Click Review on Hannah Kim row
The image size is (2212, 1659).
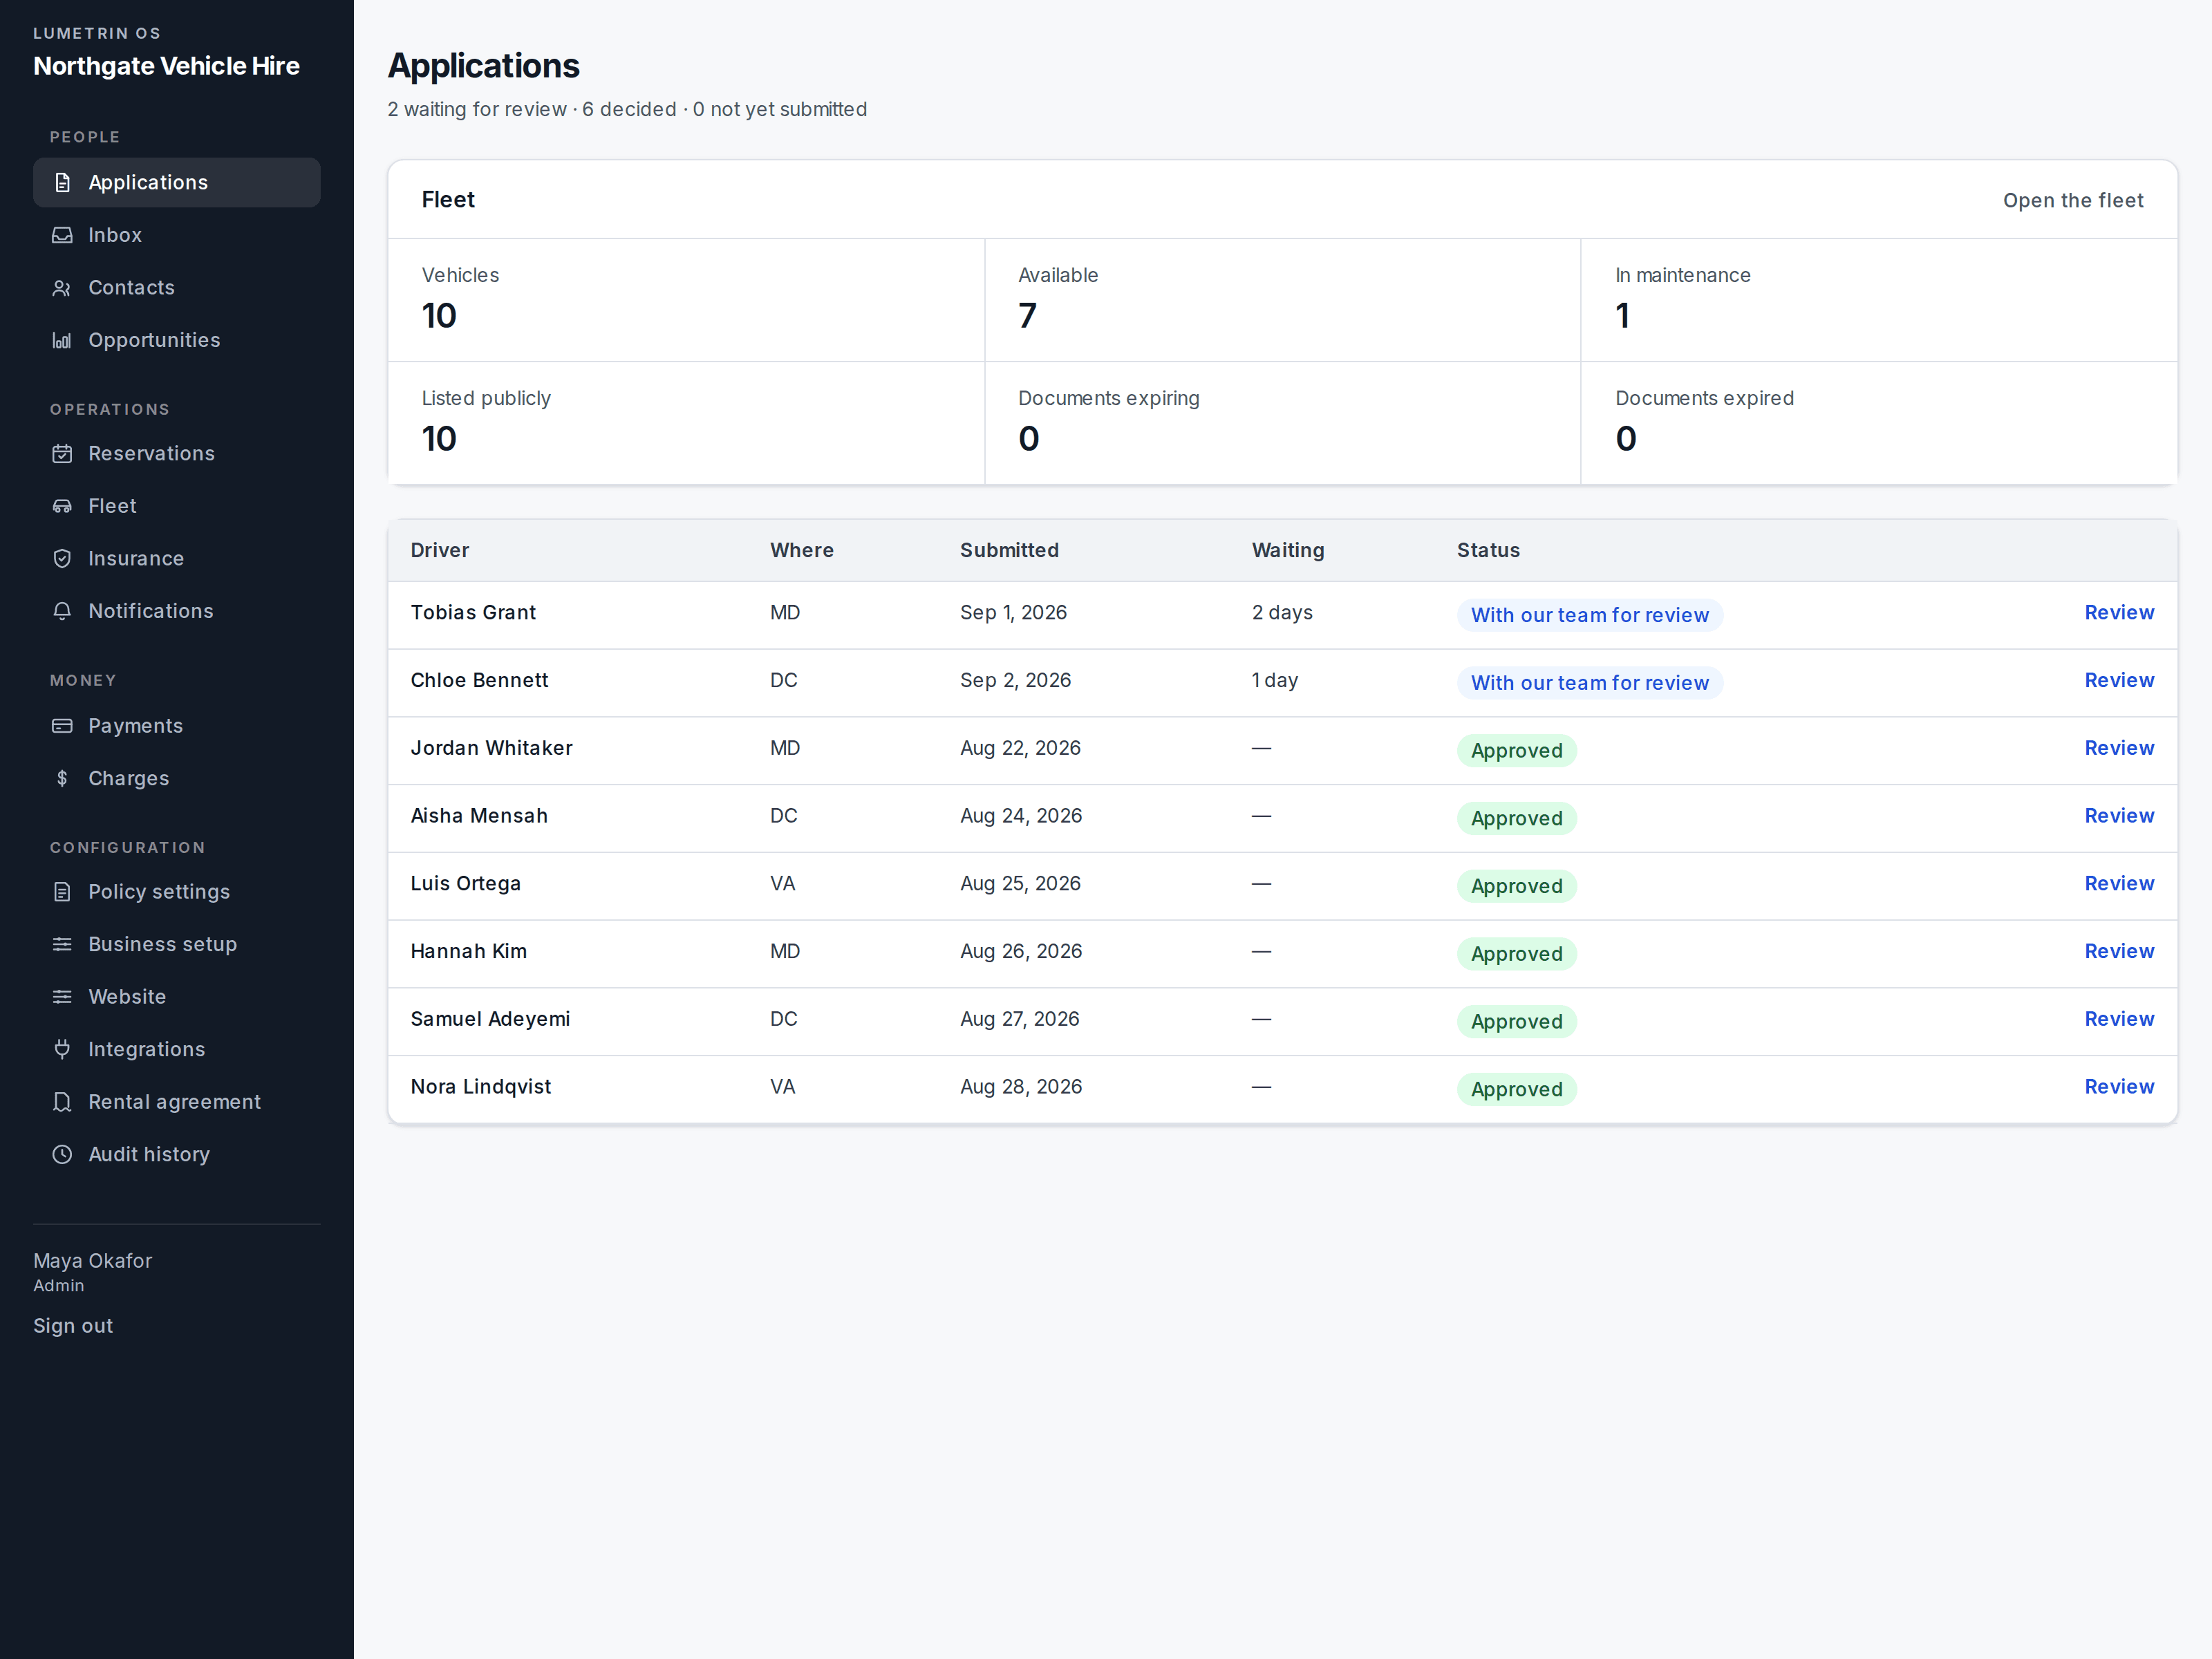(x=2119, y=952)
